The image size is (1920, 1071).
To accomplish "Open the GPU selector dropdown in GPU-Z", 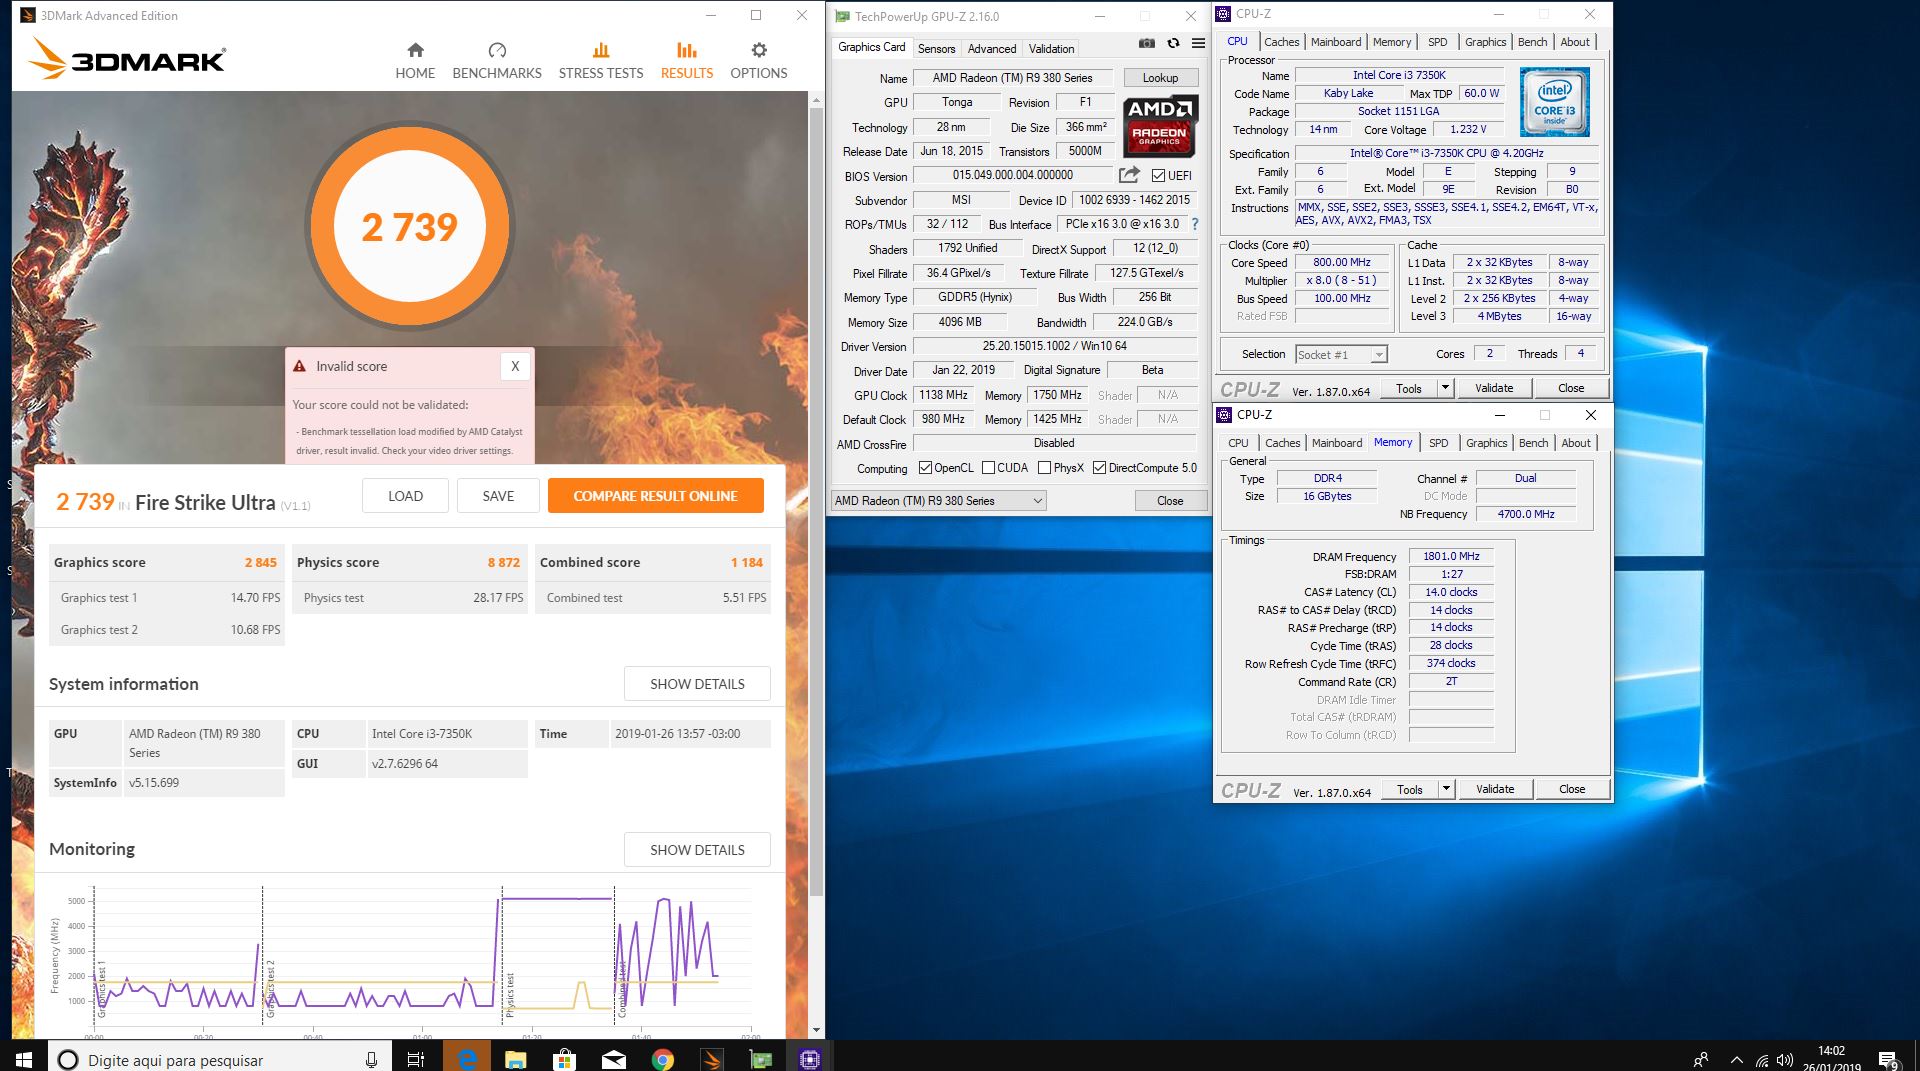I will tap(939, 500).
